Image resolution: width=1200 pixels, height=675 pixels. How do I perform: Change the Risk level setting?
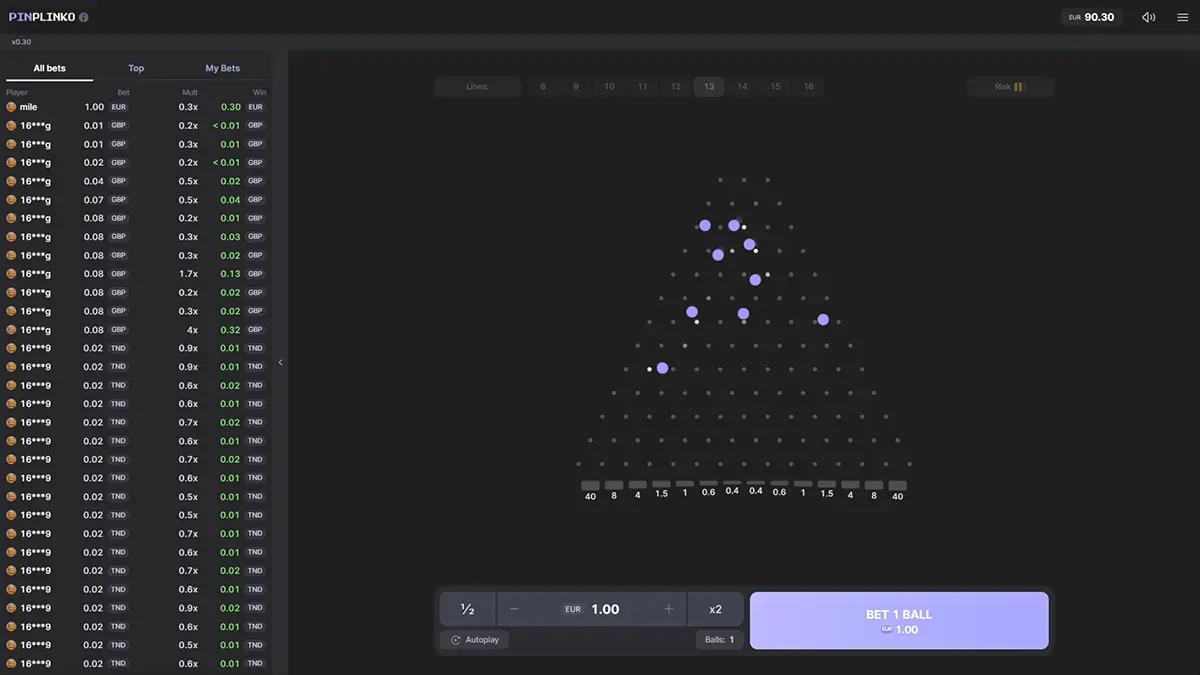(1010, 87)
